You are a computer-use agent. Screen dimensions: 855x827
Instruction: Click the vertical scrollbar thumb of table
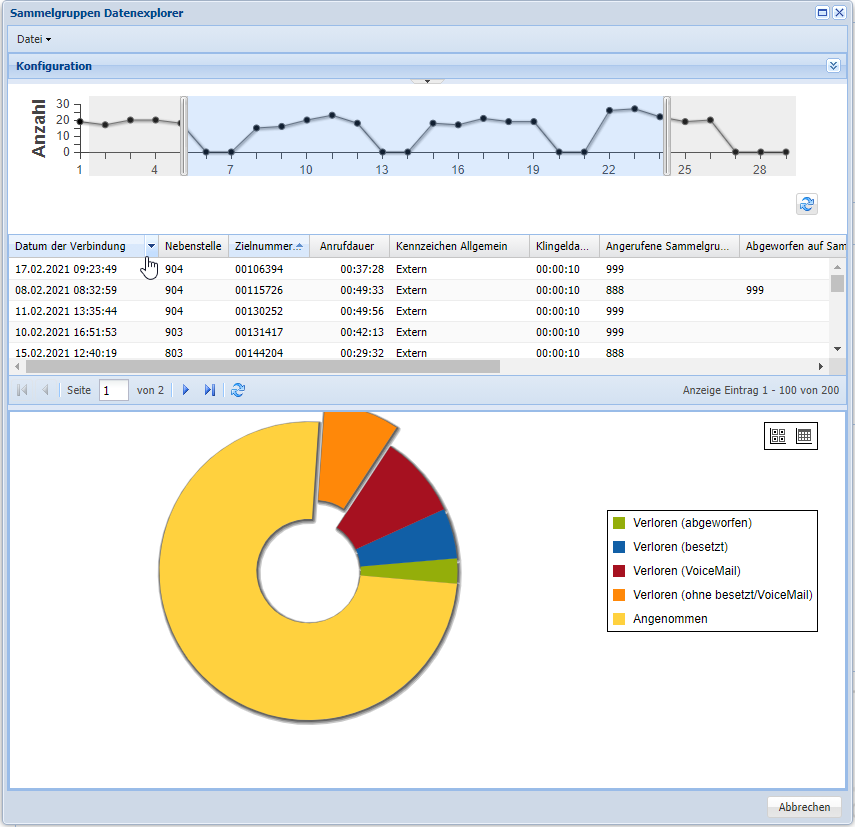click(x=837, y=283)
